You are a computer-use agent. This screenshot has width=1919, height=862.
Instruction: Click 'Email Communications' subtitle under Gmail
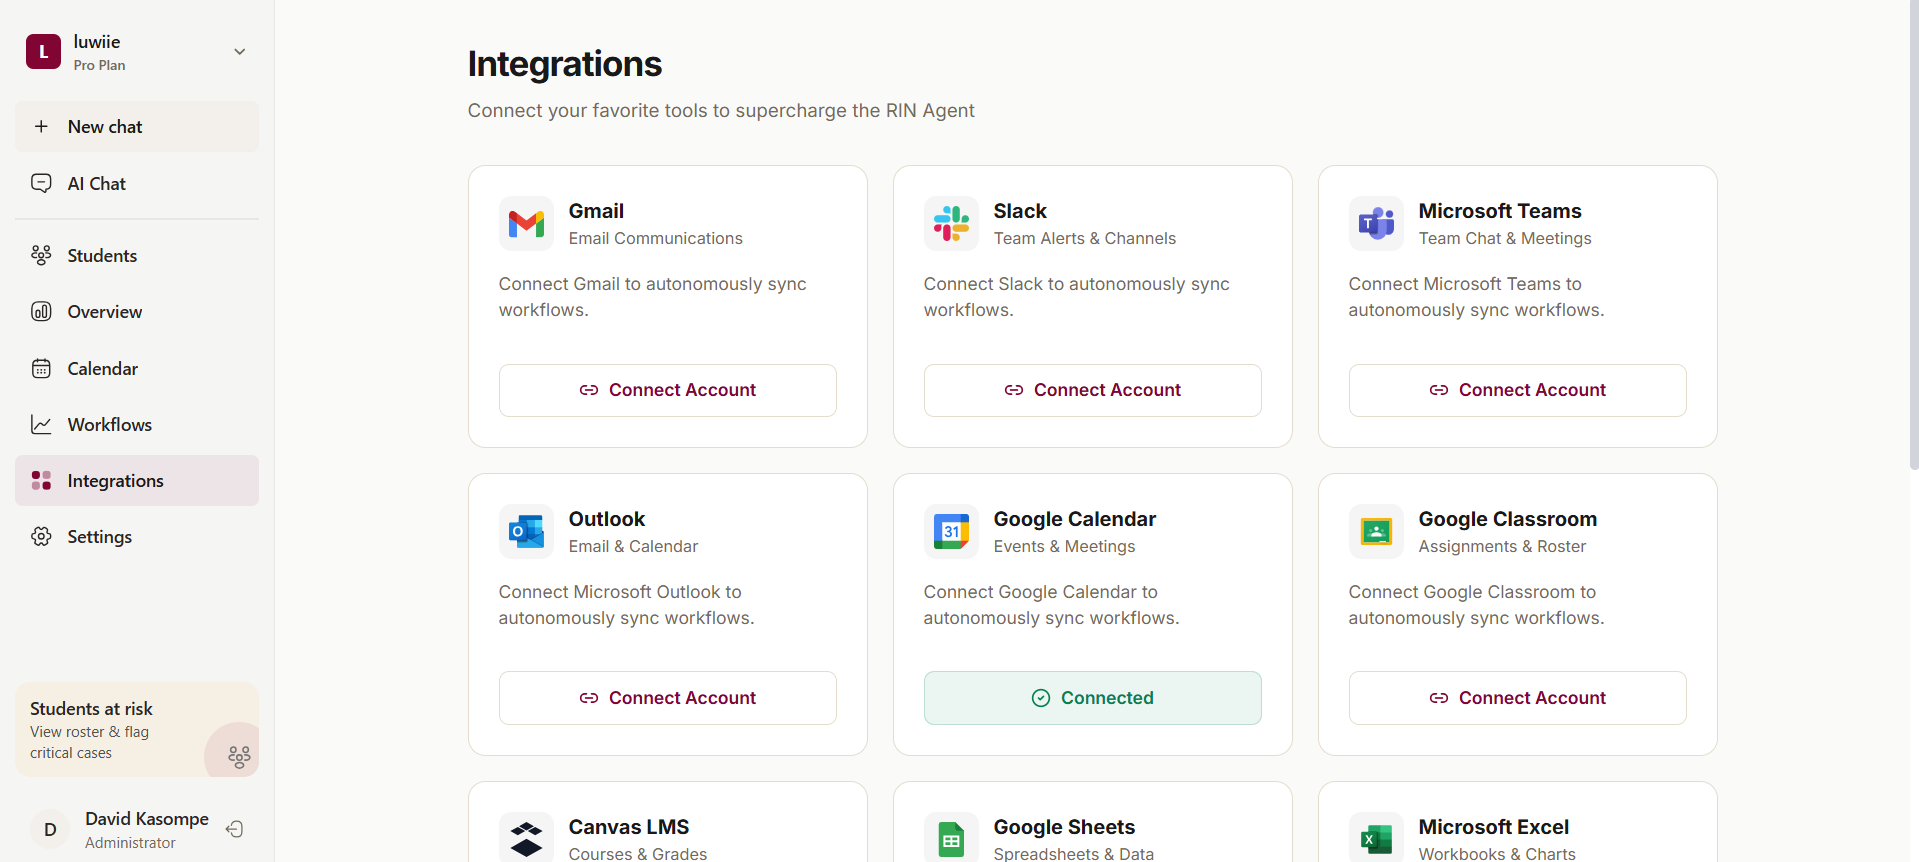click(x=656, y=238)
